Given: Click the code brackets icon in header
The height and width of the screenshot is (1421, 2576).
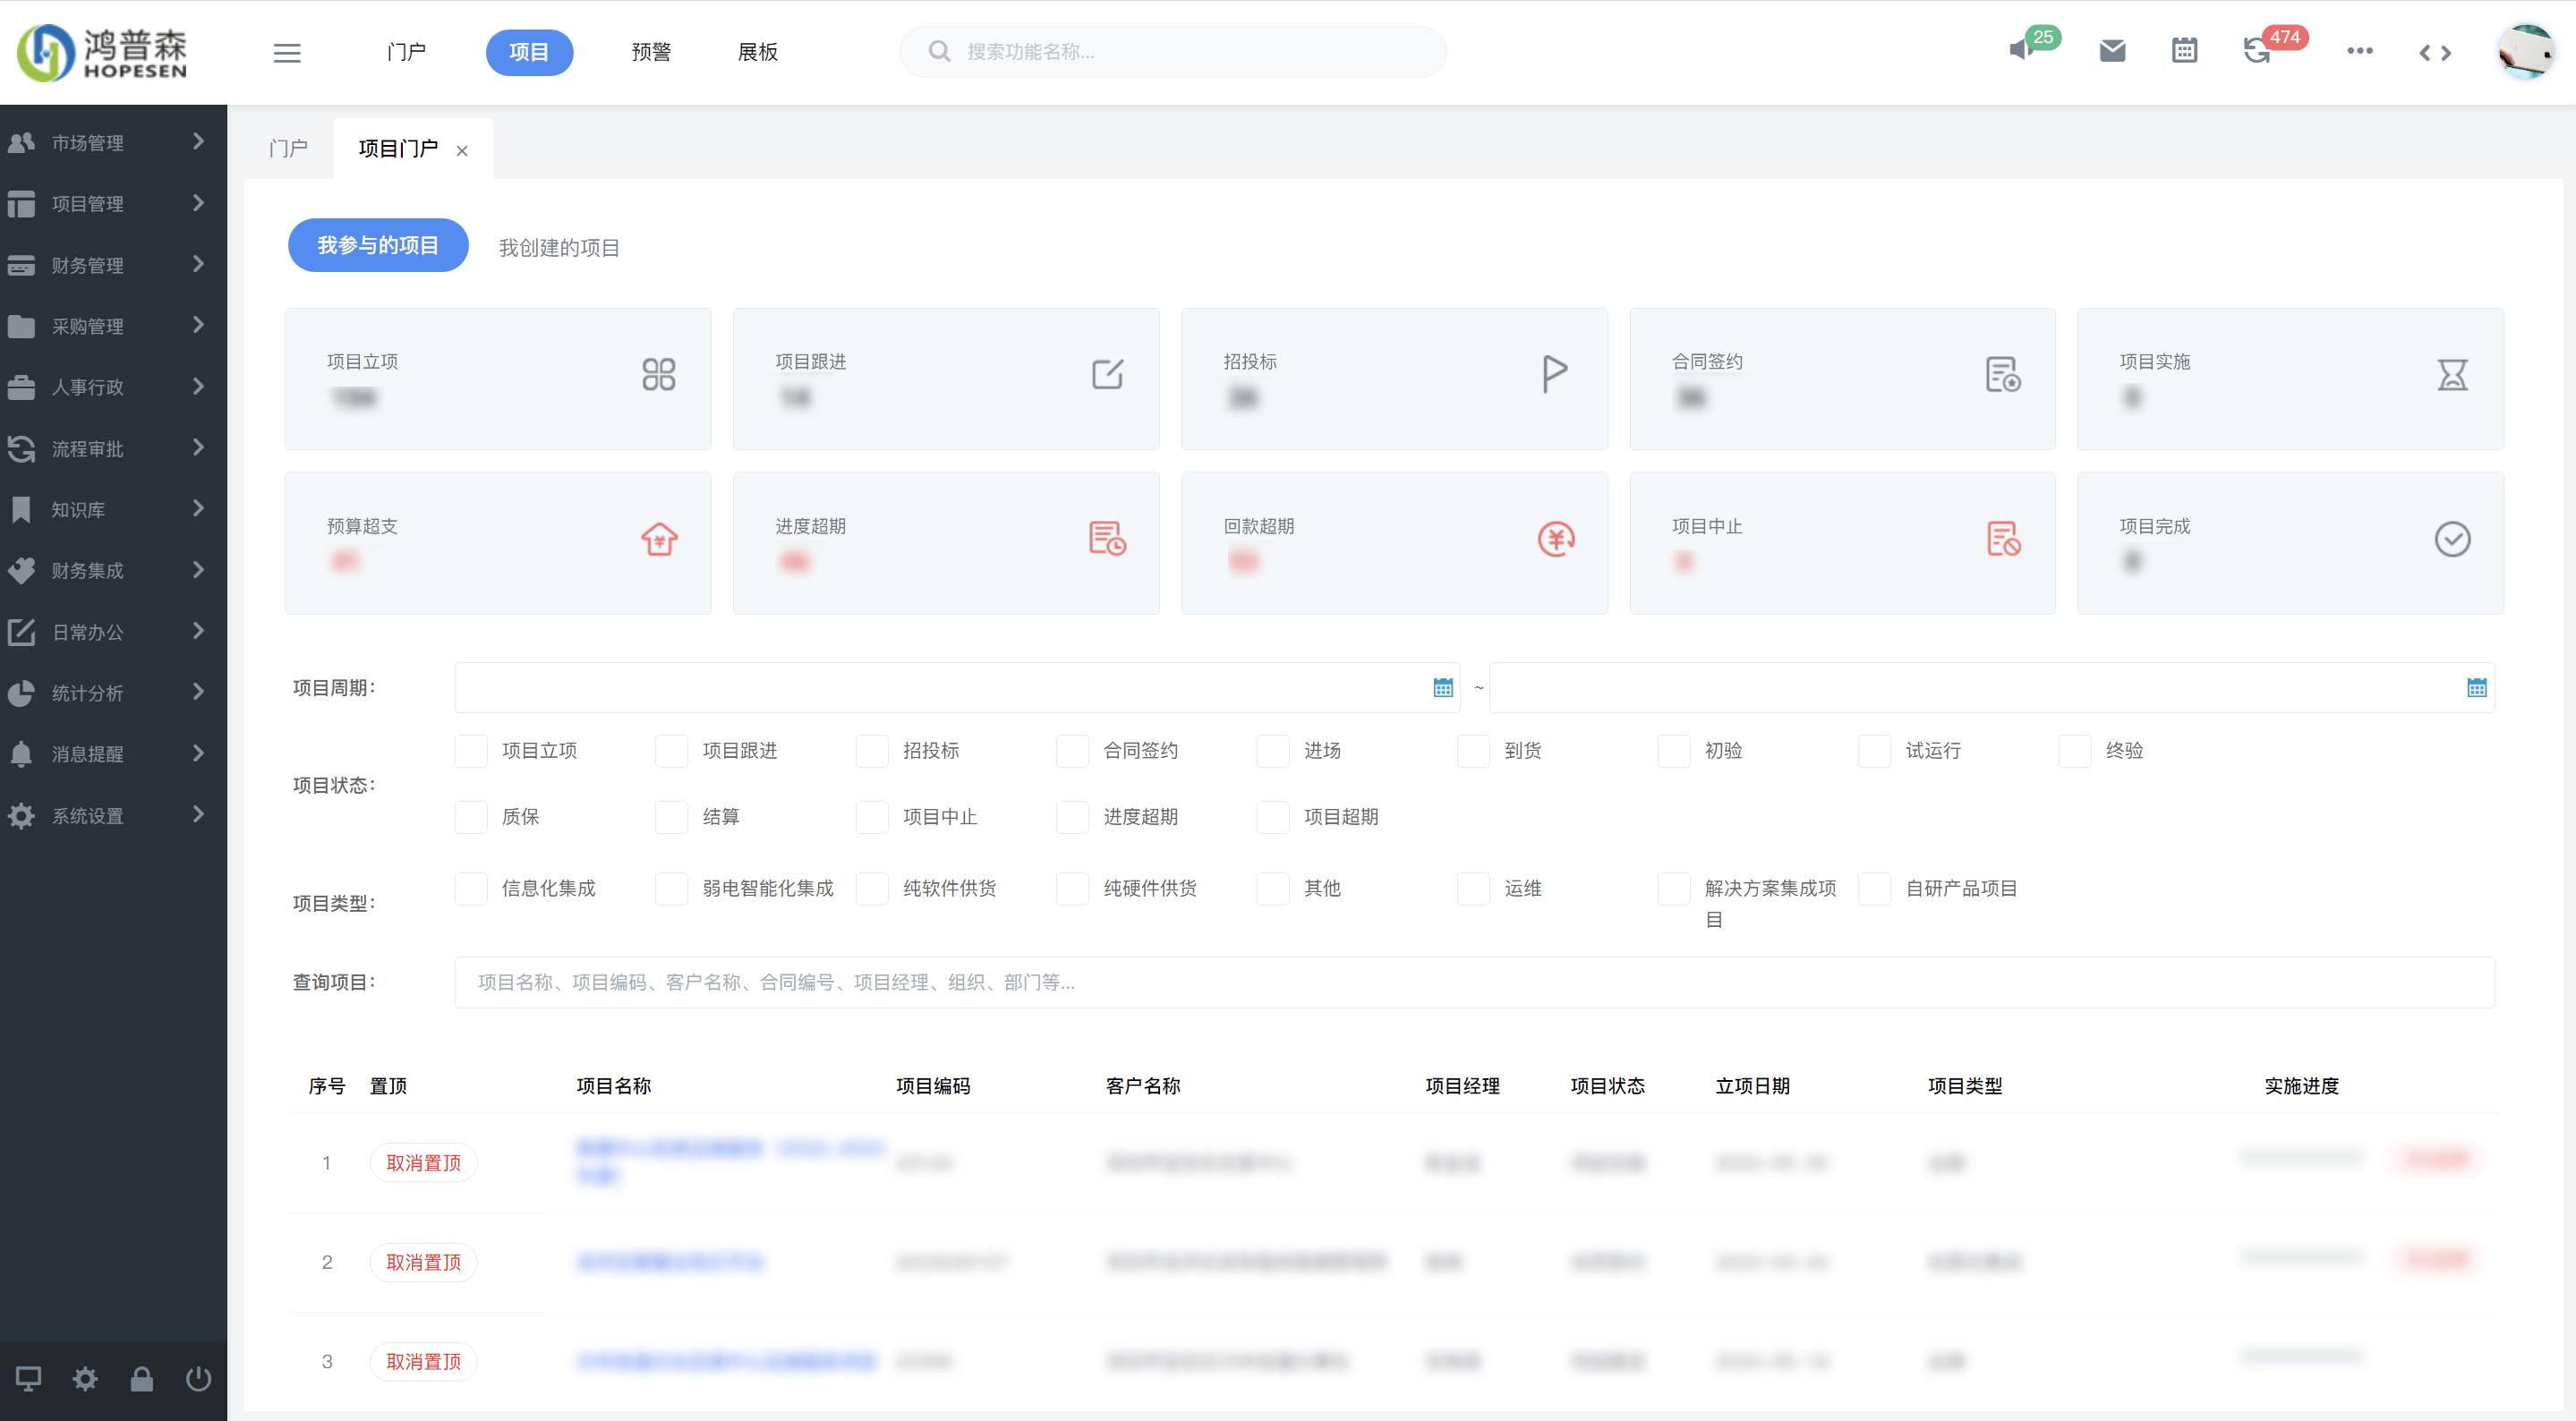Looking at the screenshot, I should [x=2435, y=53].
